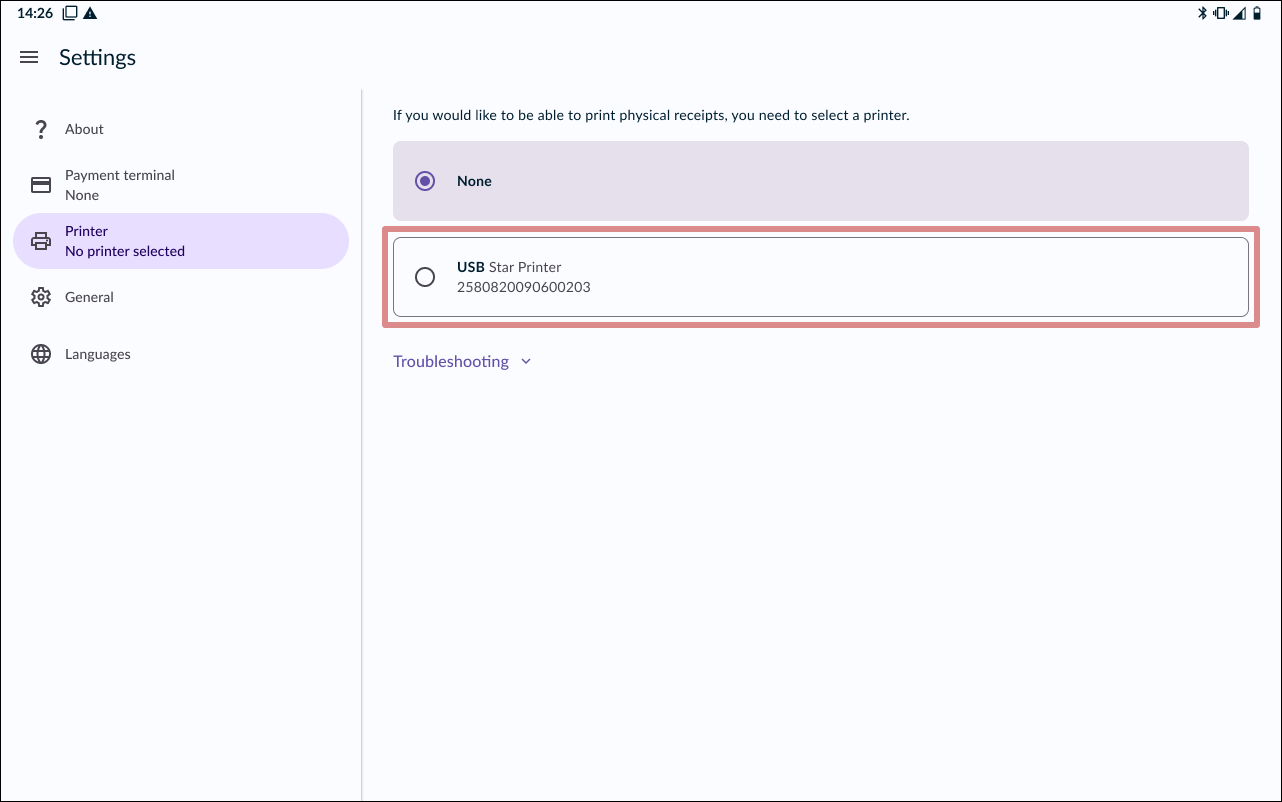Image resolution: width=1282 pixels, height=802 pixels.
Task: Tap the vibrate mode status icon
Action: pyautogui.click(x=1221, y=13)
